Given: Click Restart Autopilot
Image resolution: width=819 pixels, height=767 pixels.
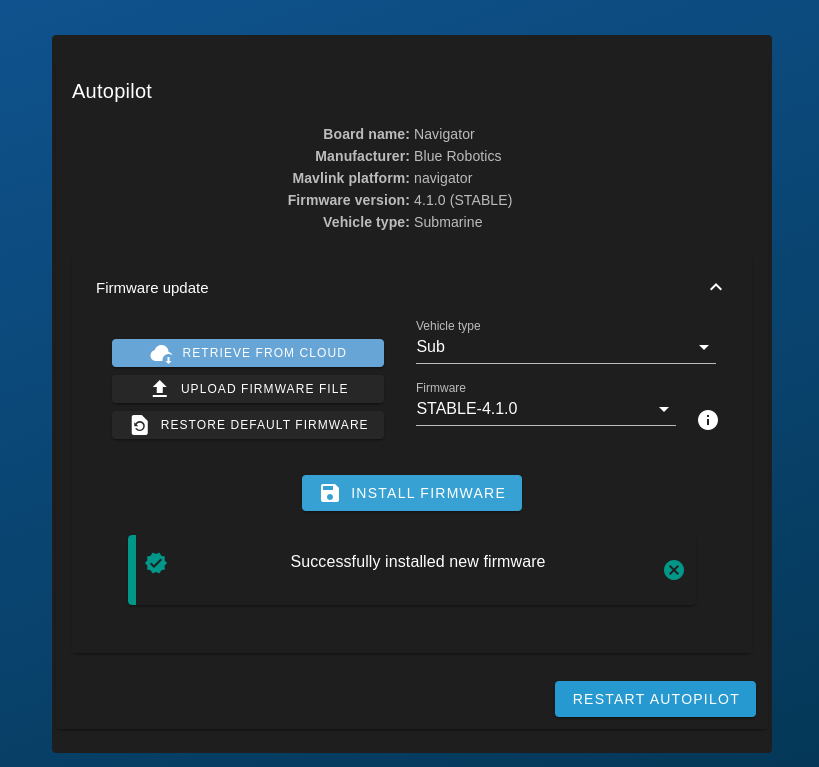Looking at the screenshot, I should coord(655,699).
